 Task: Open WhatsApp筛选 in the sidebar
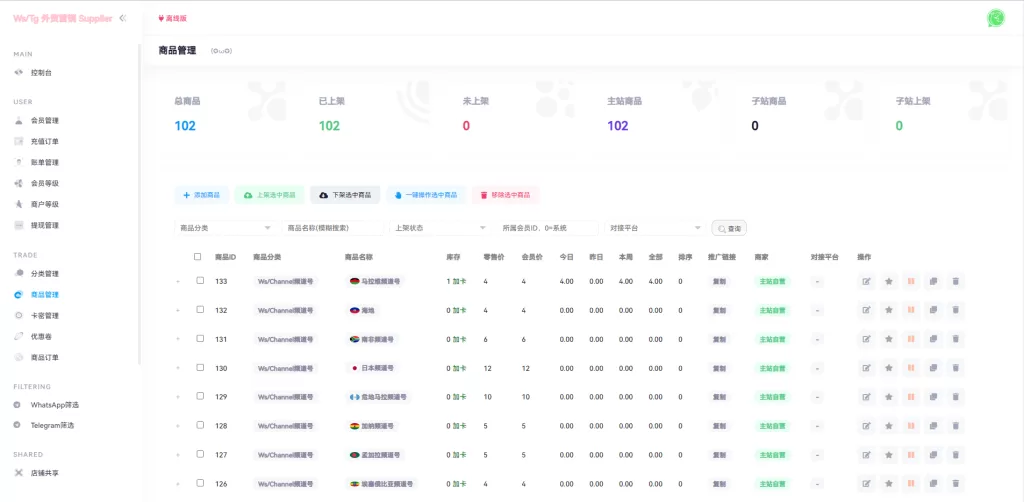pyautogui.click(x=55, y=405)
